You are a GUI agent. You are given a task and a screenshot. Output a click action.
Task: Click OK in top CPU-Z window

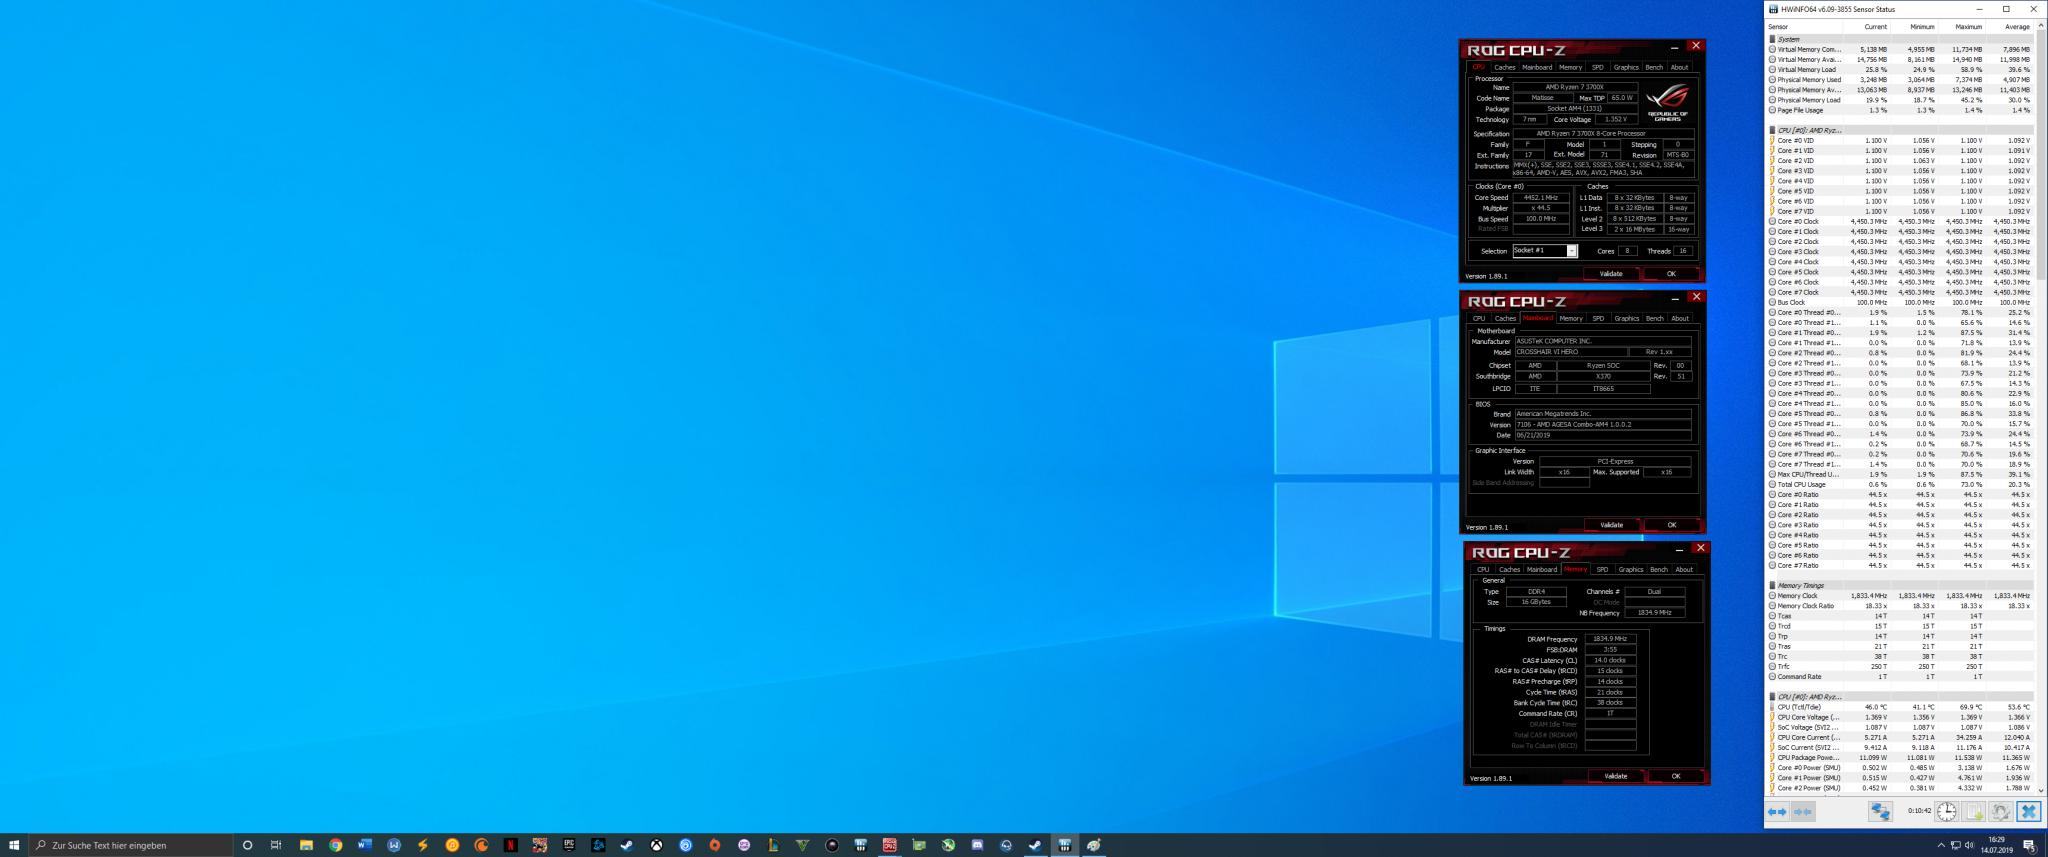click(x=1671, y=274)
